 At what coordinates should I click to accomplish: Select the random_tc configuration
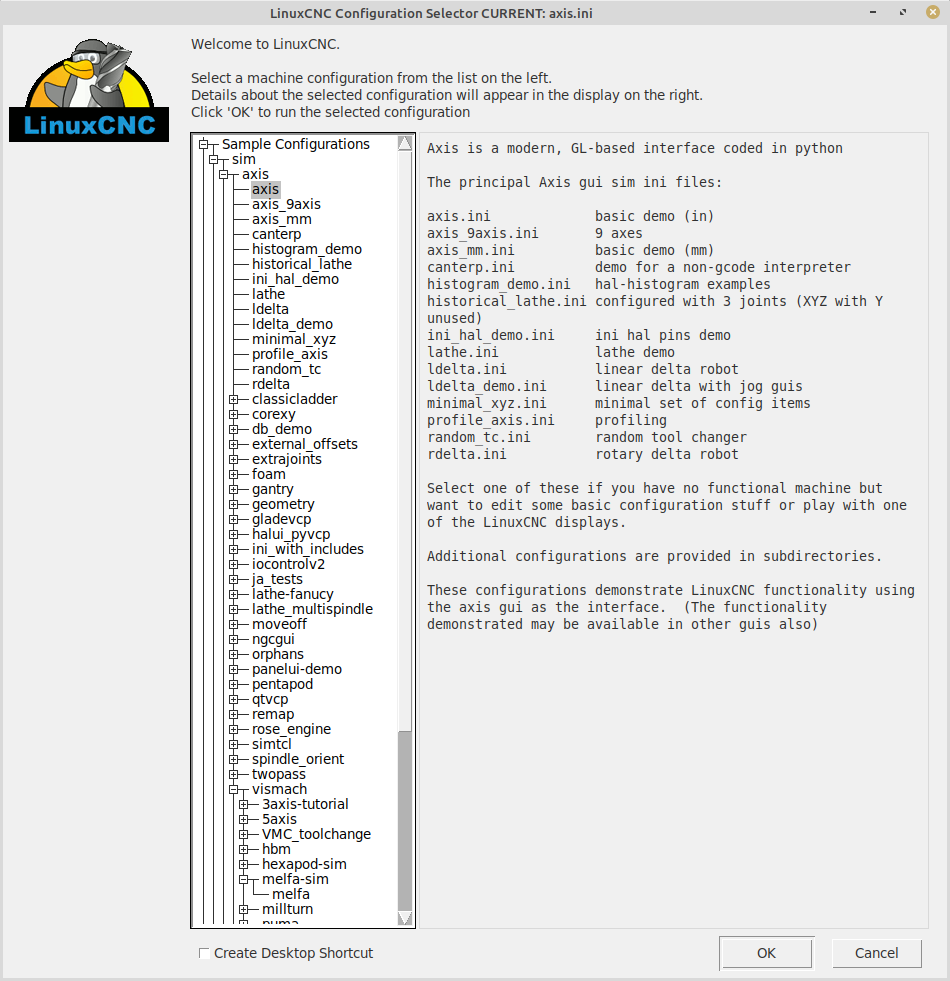(286, 369)
